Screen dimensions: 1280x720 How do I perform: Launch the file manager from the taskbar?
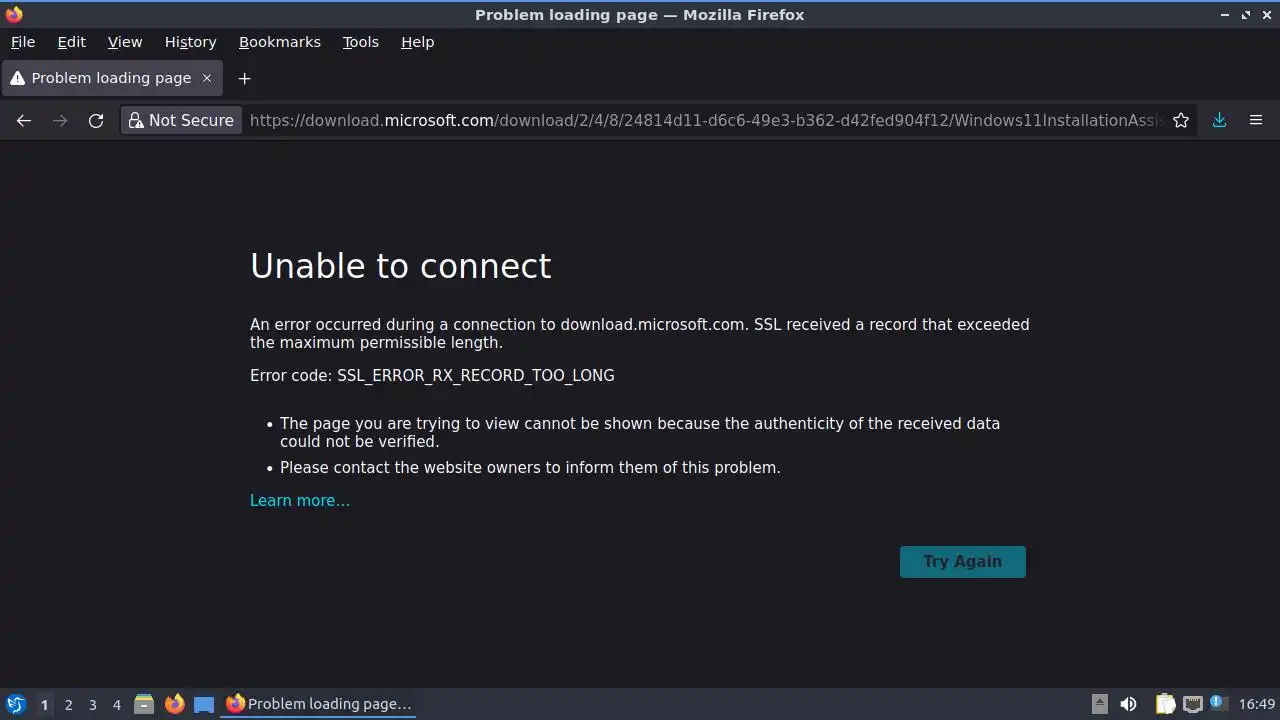(144, 704)
